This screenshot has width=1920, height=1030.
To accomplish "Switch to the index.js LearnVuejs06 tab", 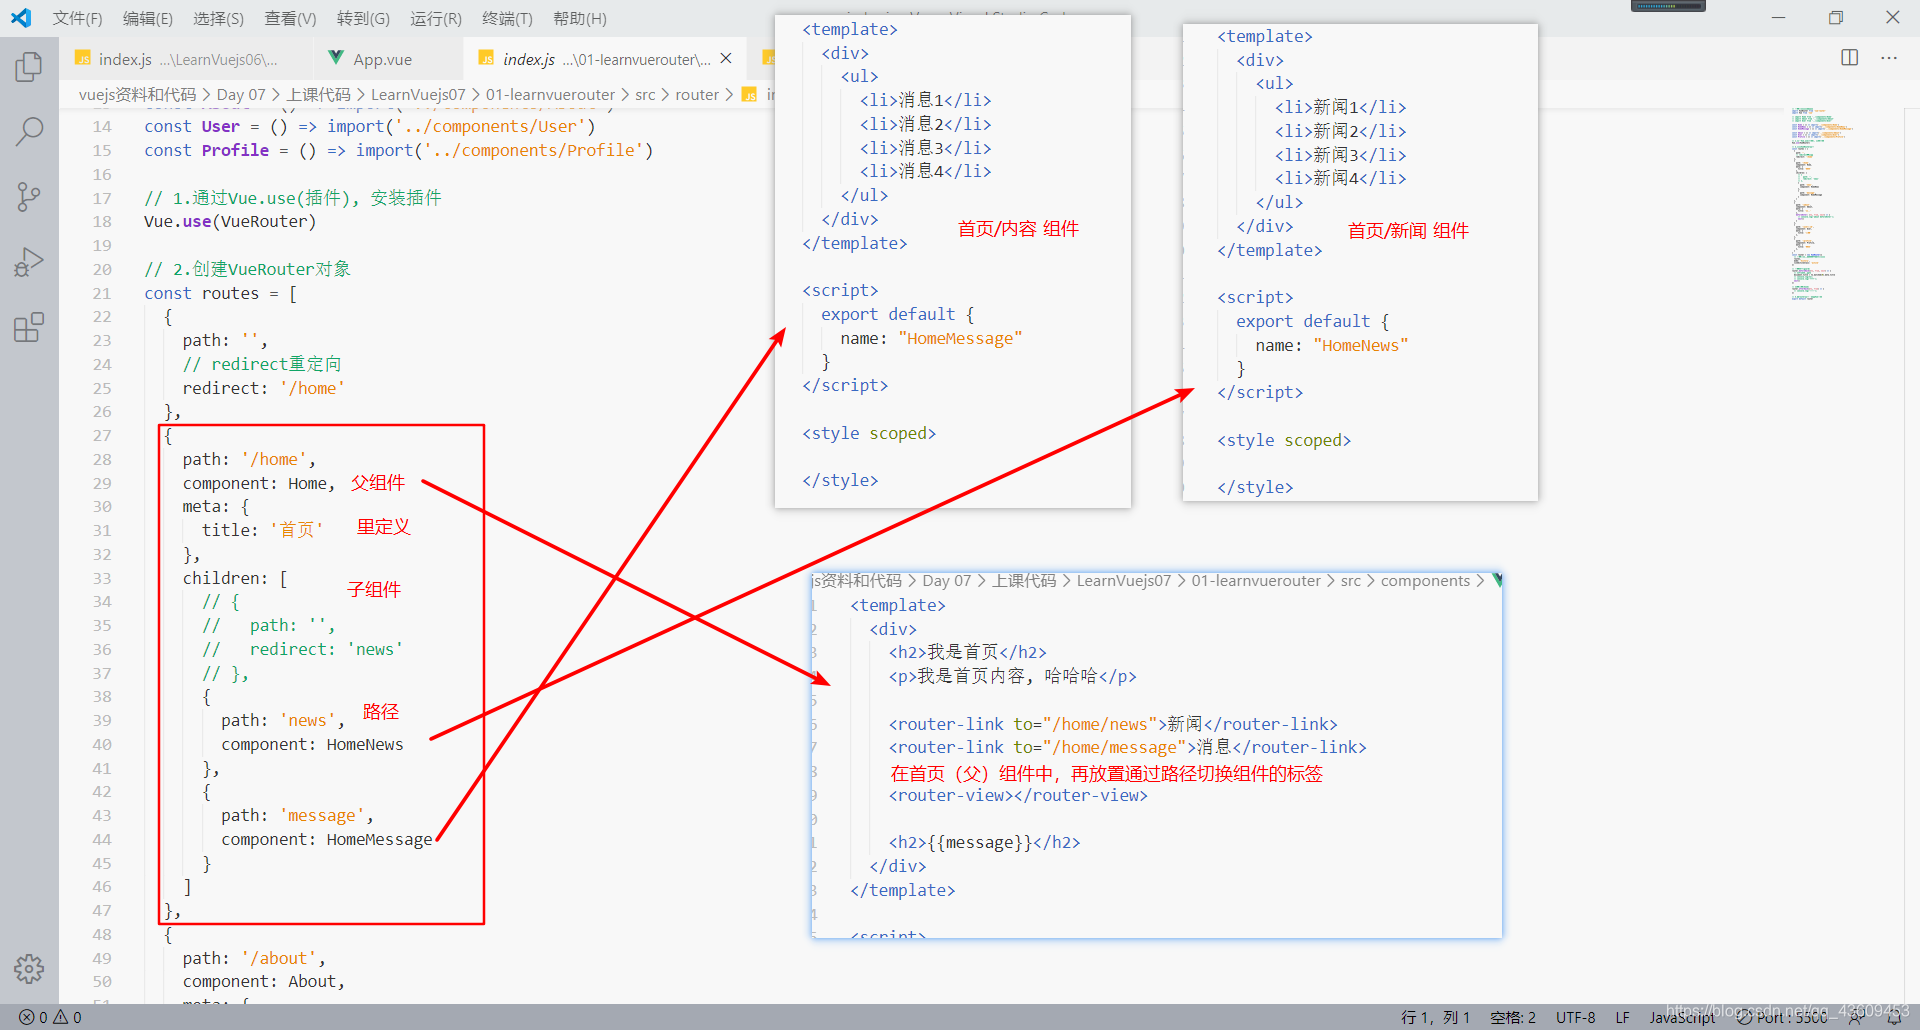I will 186,59.
